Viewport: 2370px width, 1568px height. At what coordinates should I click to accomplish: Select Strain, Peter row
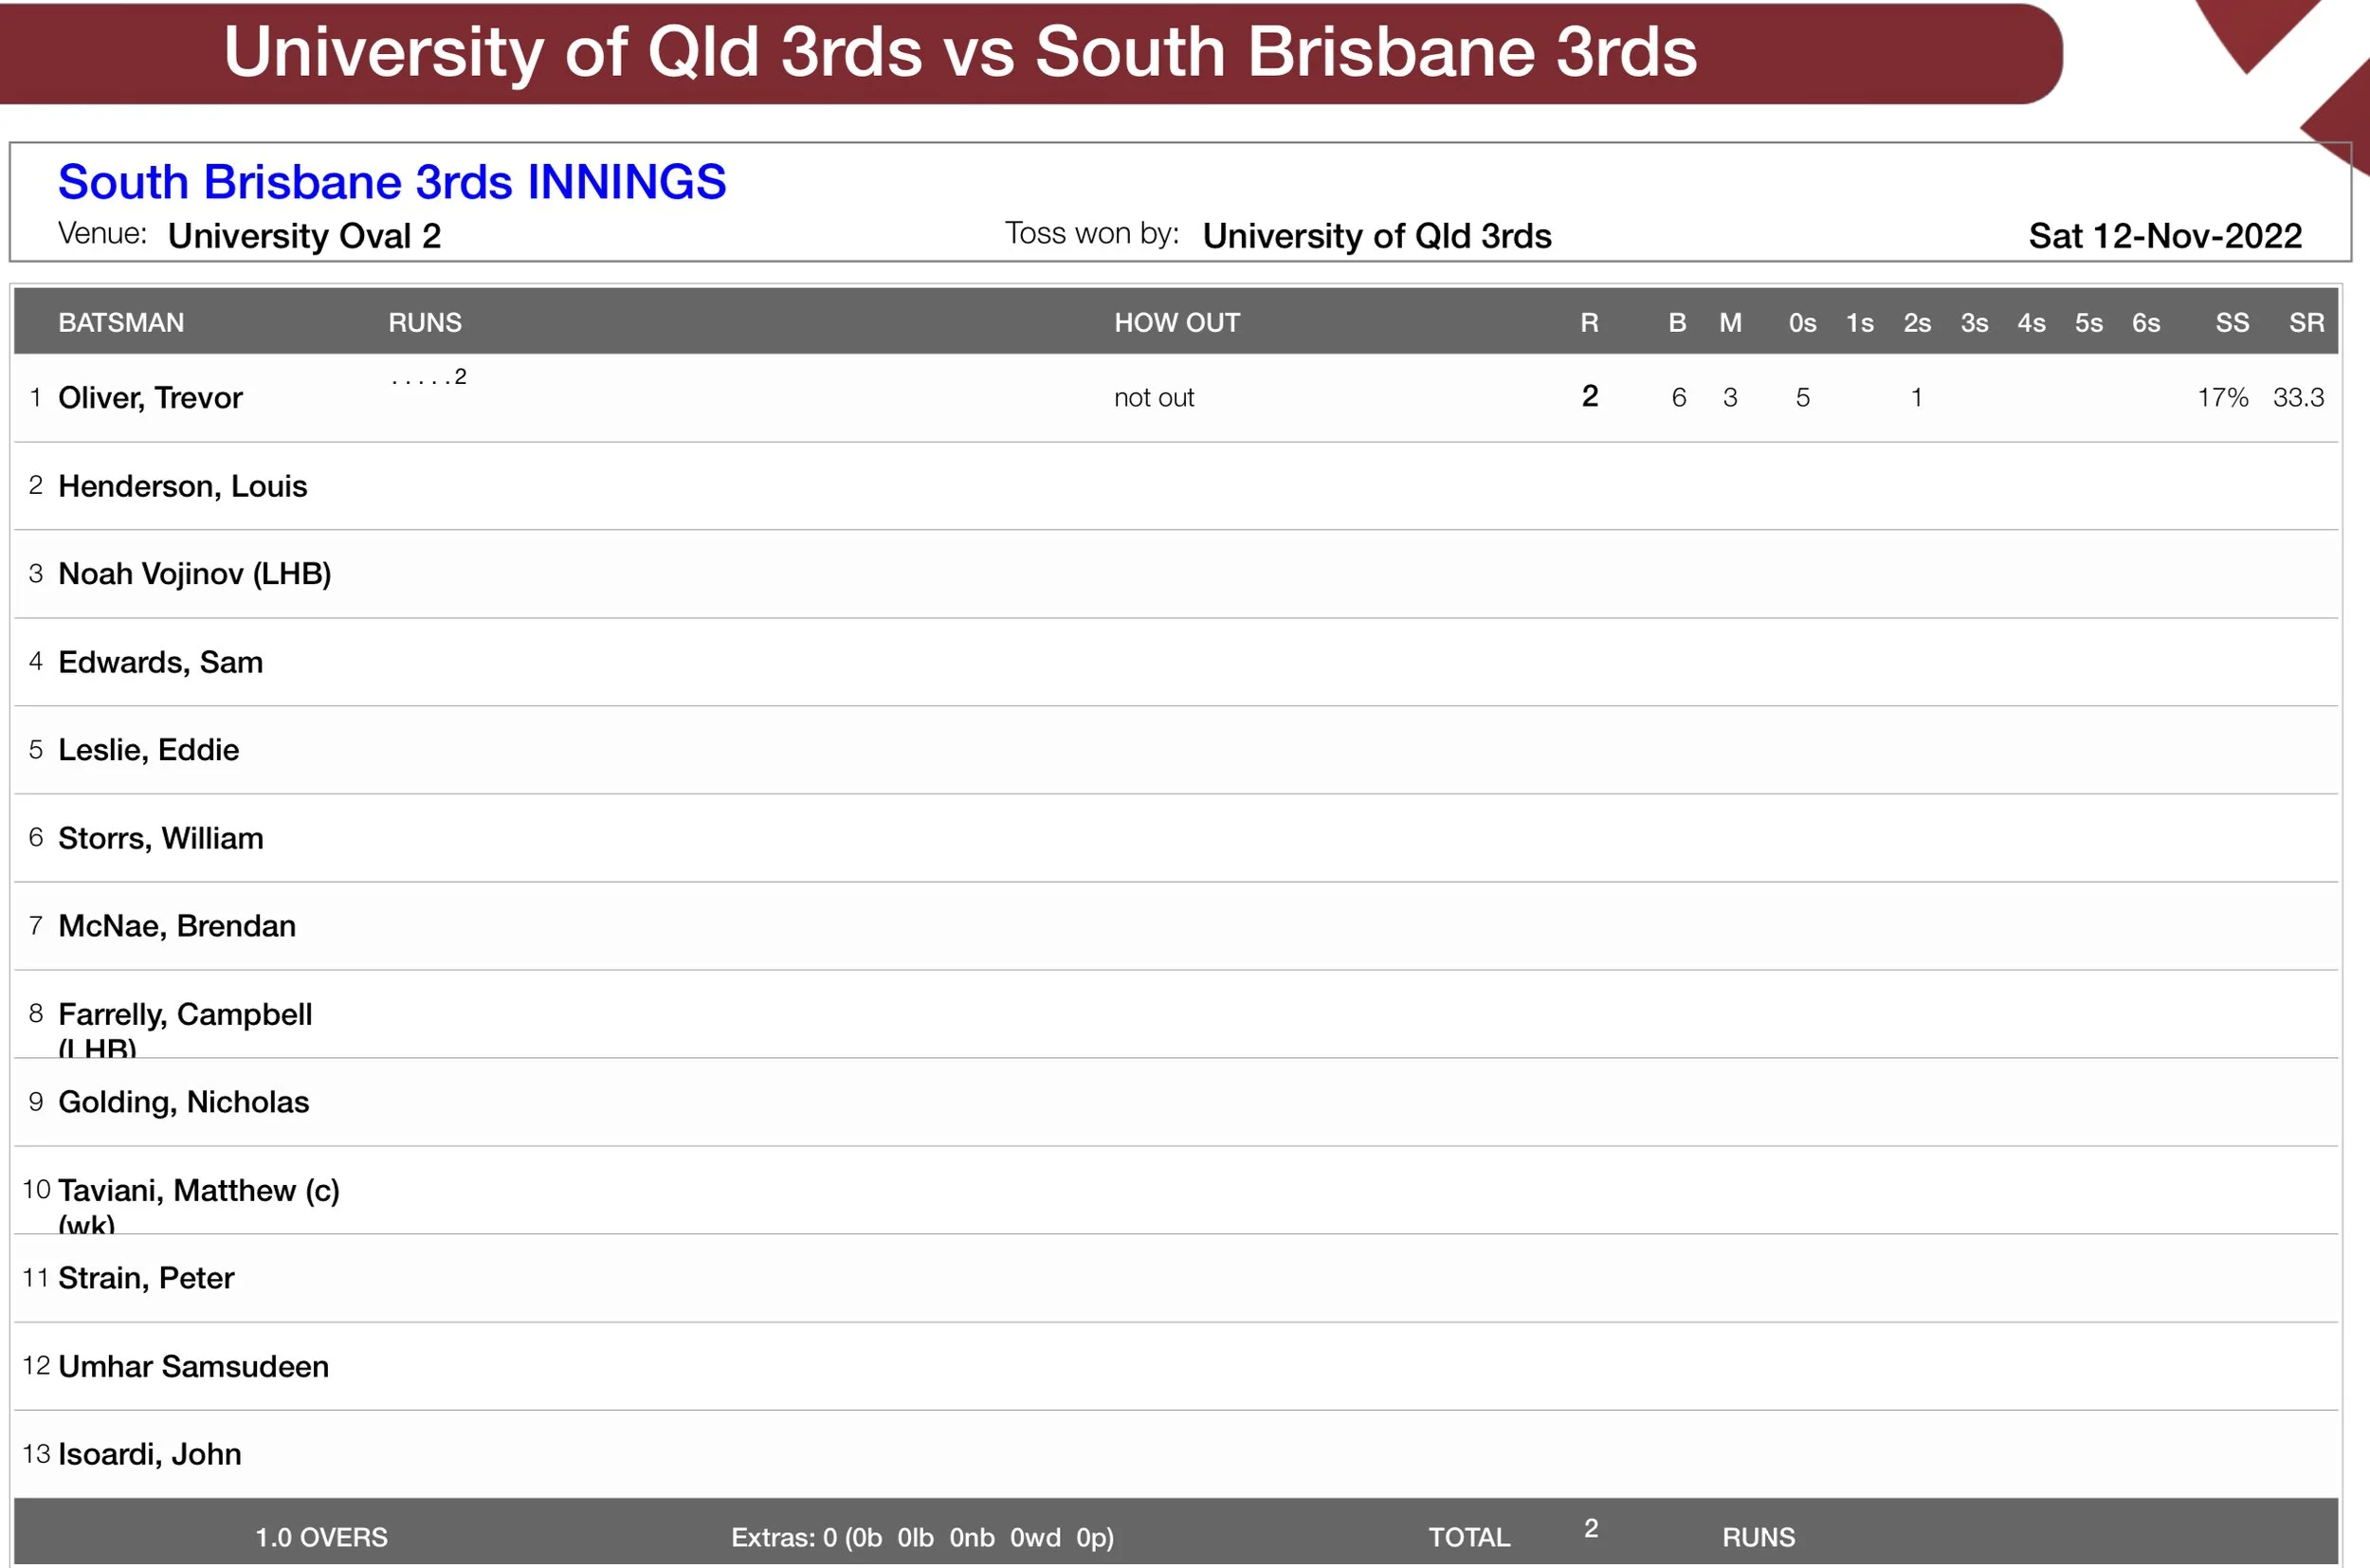[x=145, y=1278]
